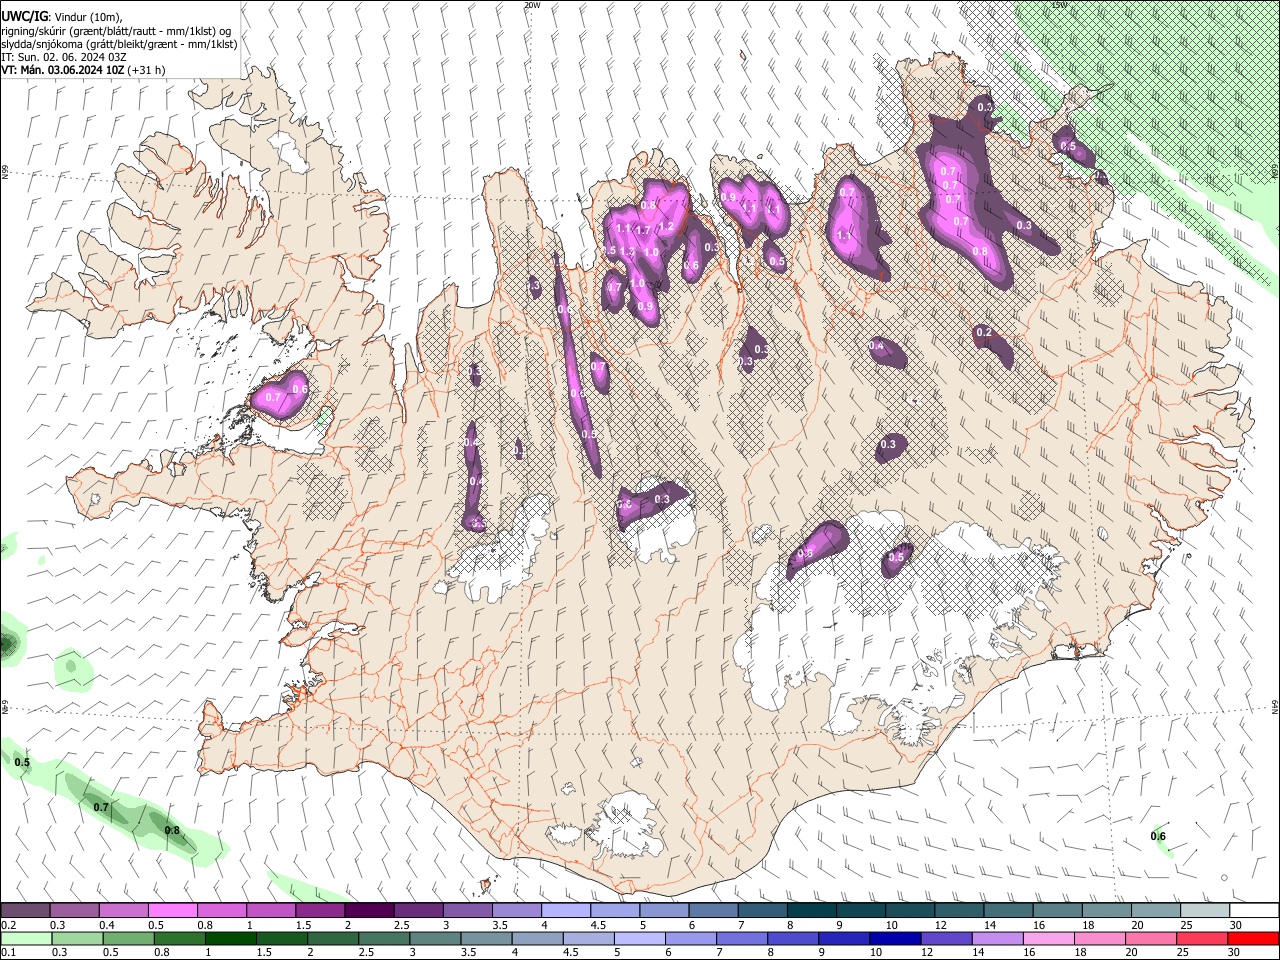The width and height of the screenshot is (1280, 960).
Task: Click the bright red 30 rain legend swatch
Action: (x=1253, y=938)
